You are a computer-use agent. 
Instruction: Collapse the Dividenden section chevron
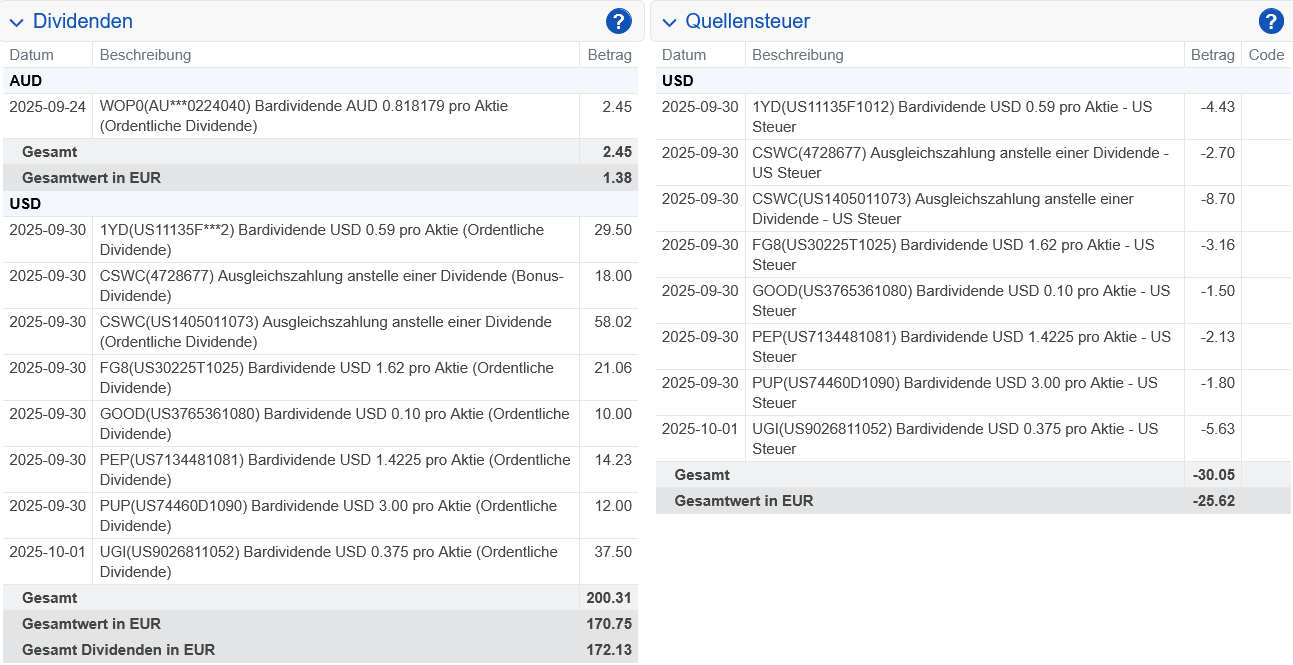[x=16, y=22]
